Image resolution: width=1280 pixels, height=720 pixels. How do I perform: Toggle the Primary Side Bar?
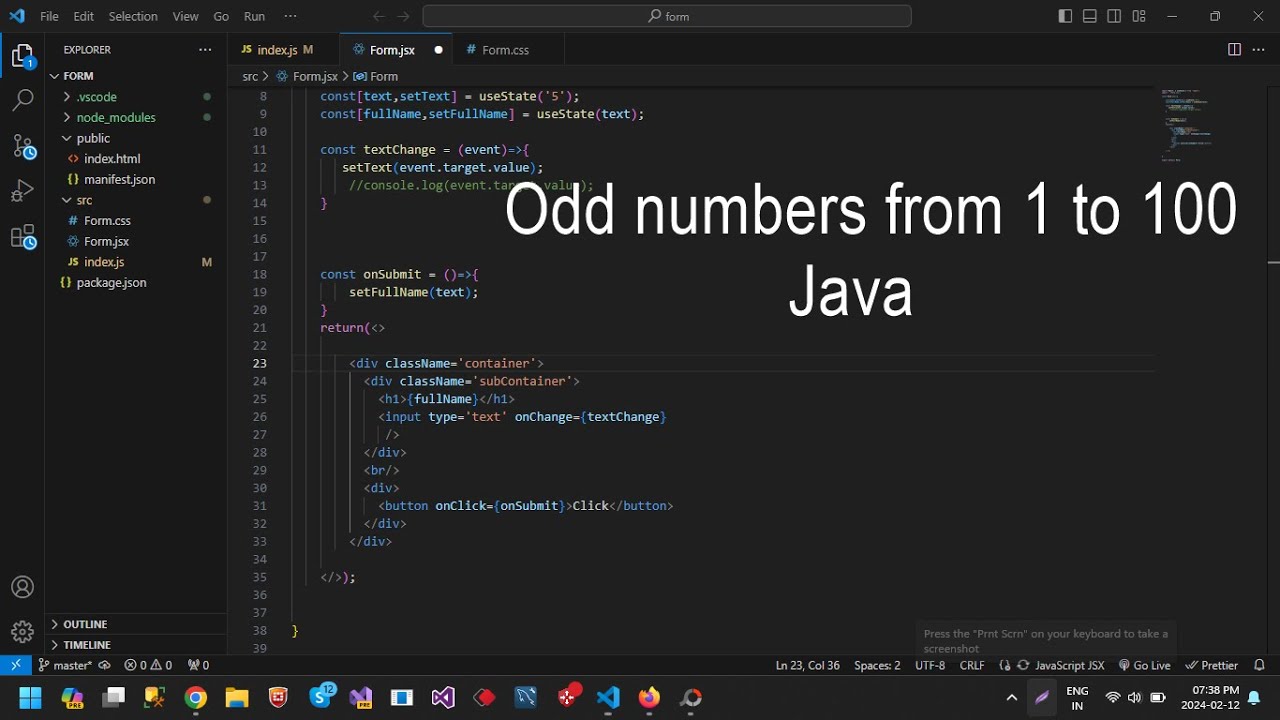[1065, 16]
